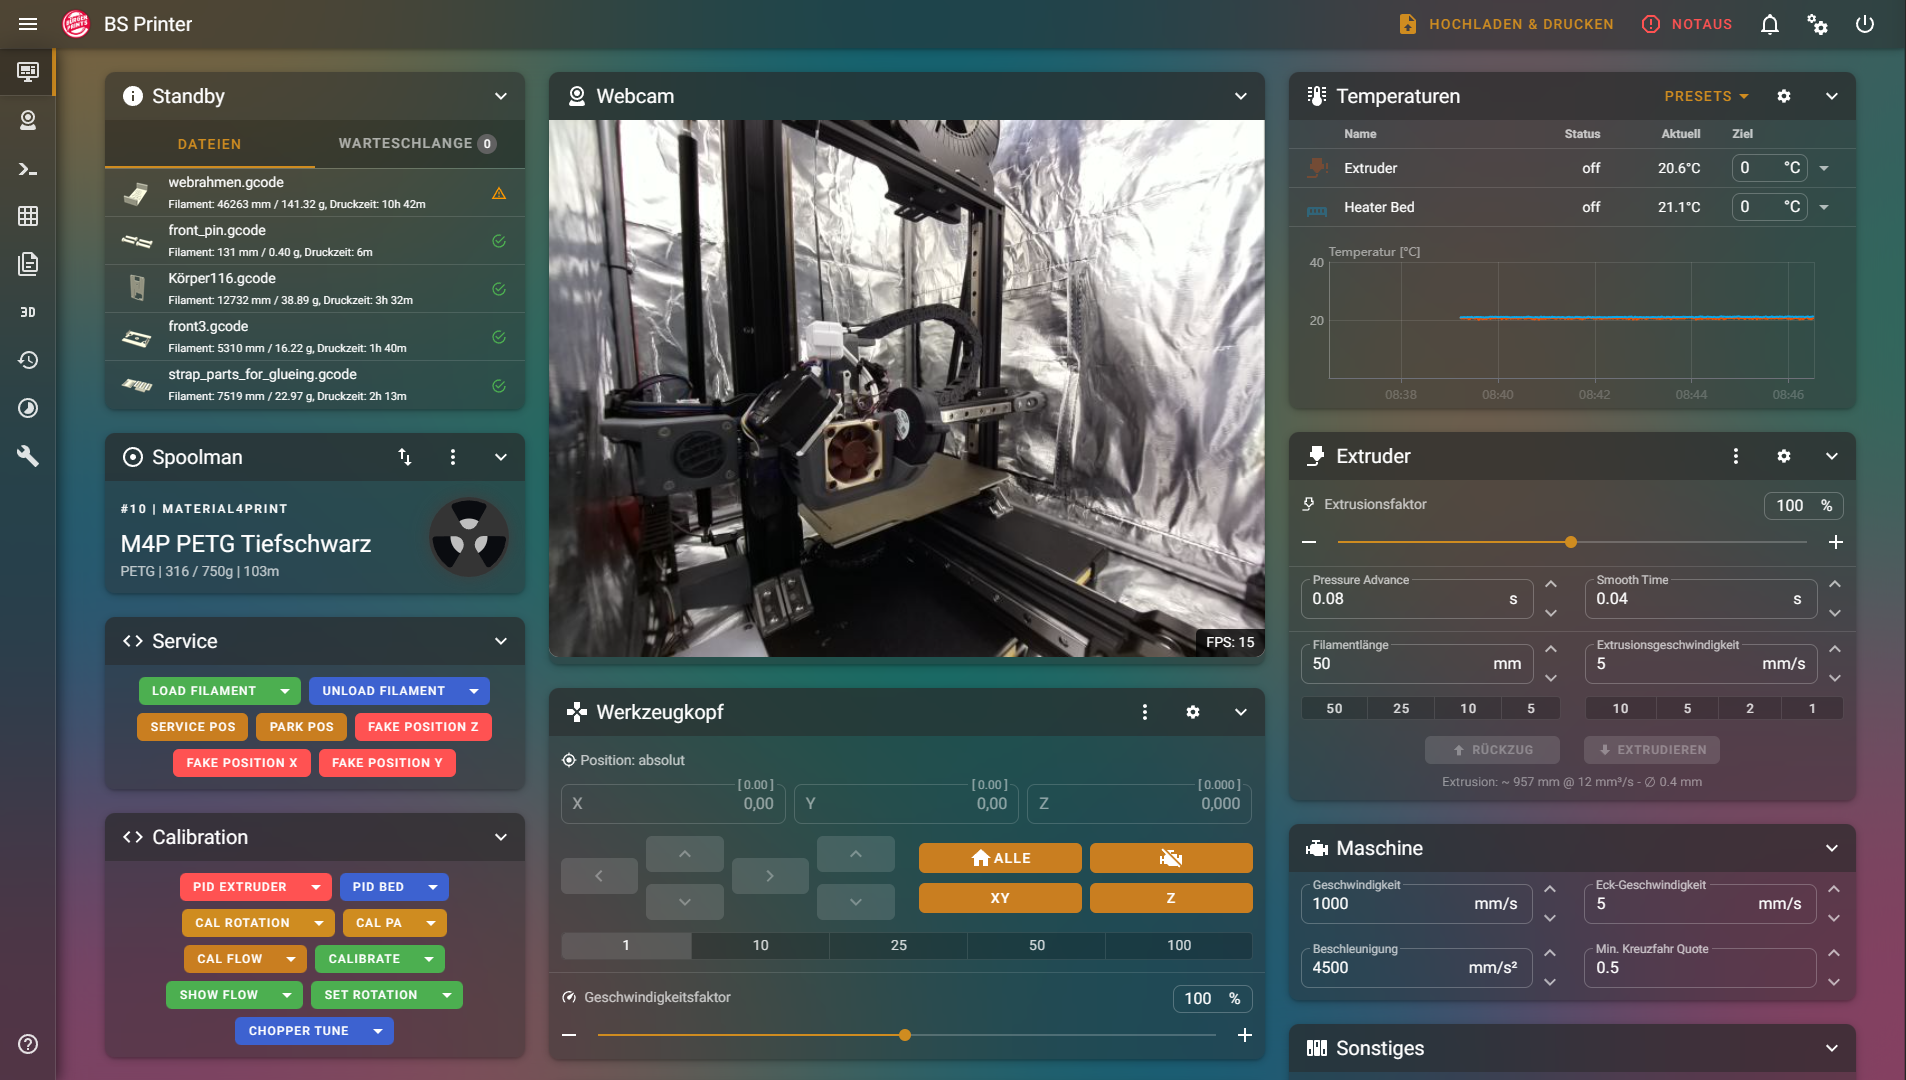Click the motors off button in Werkzeugkopf
The height and width of the screenshot is (1080, 1906).
point(1170,858)
